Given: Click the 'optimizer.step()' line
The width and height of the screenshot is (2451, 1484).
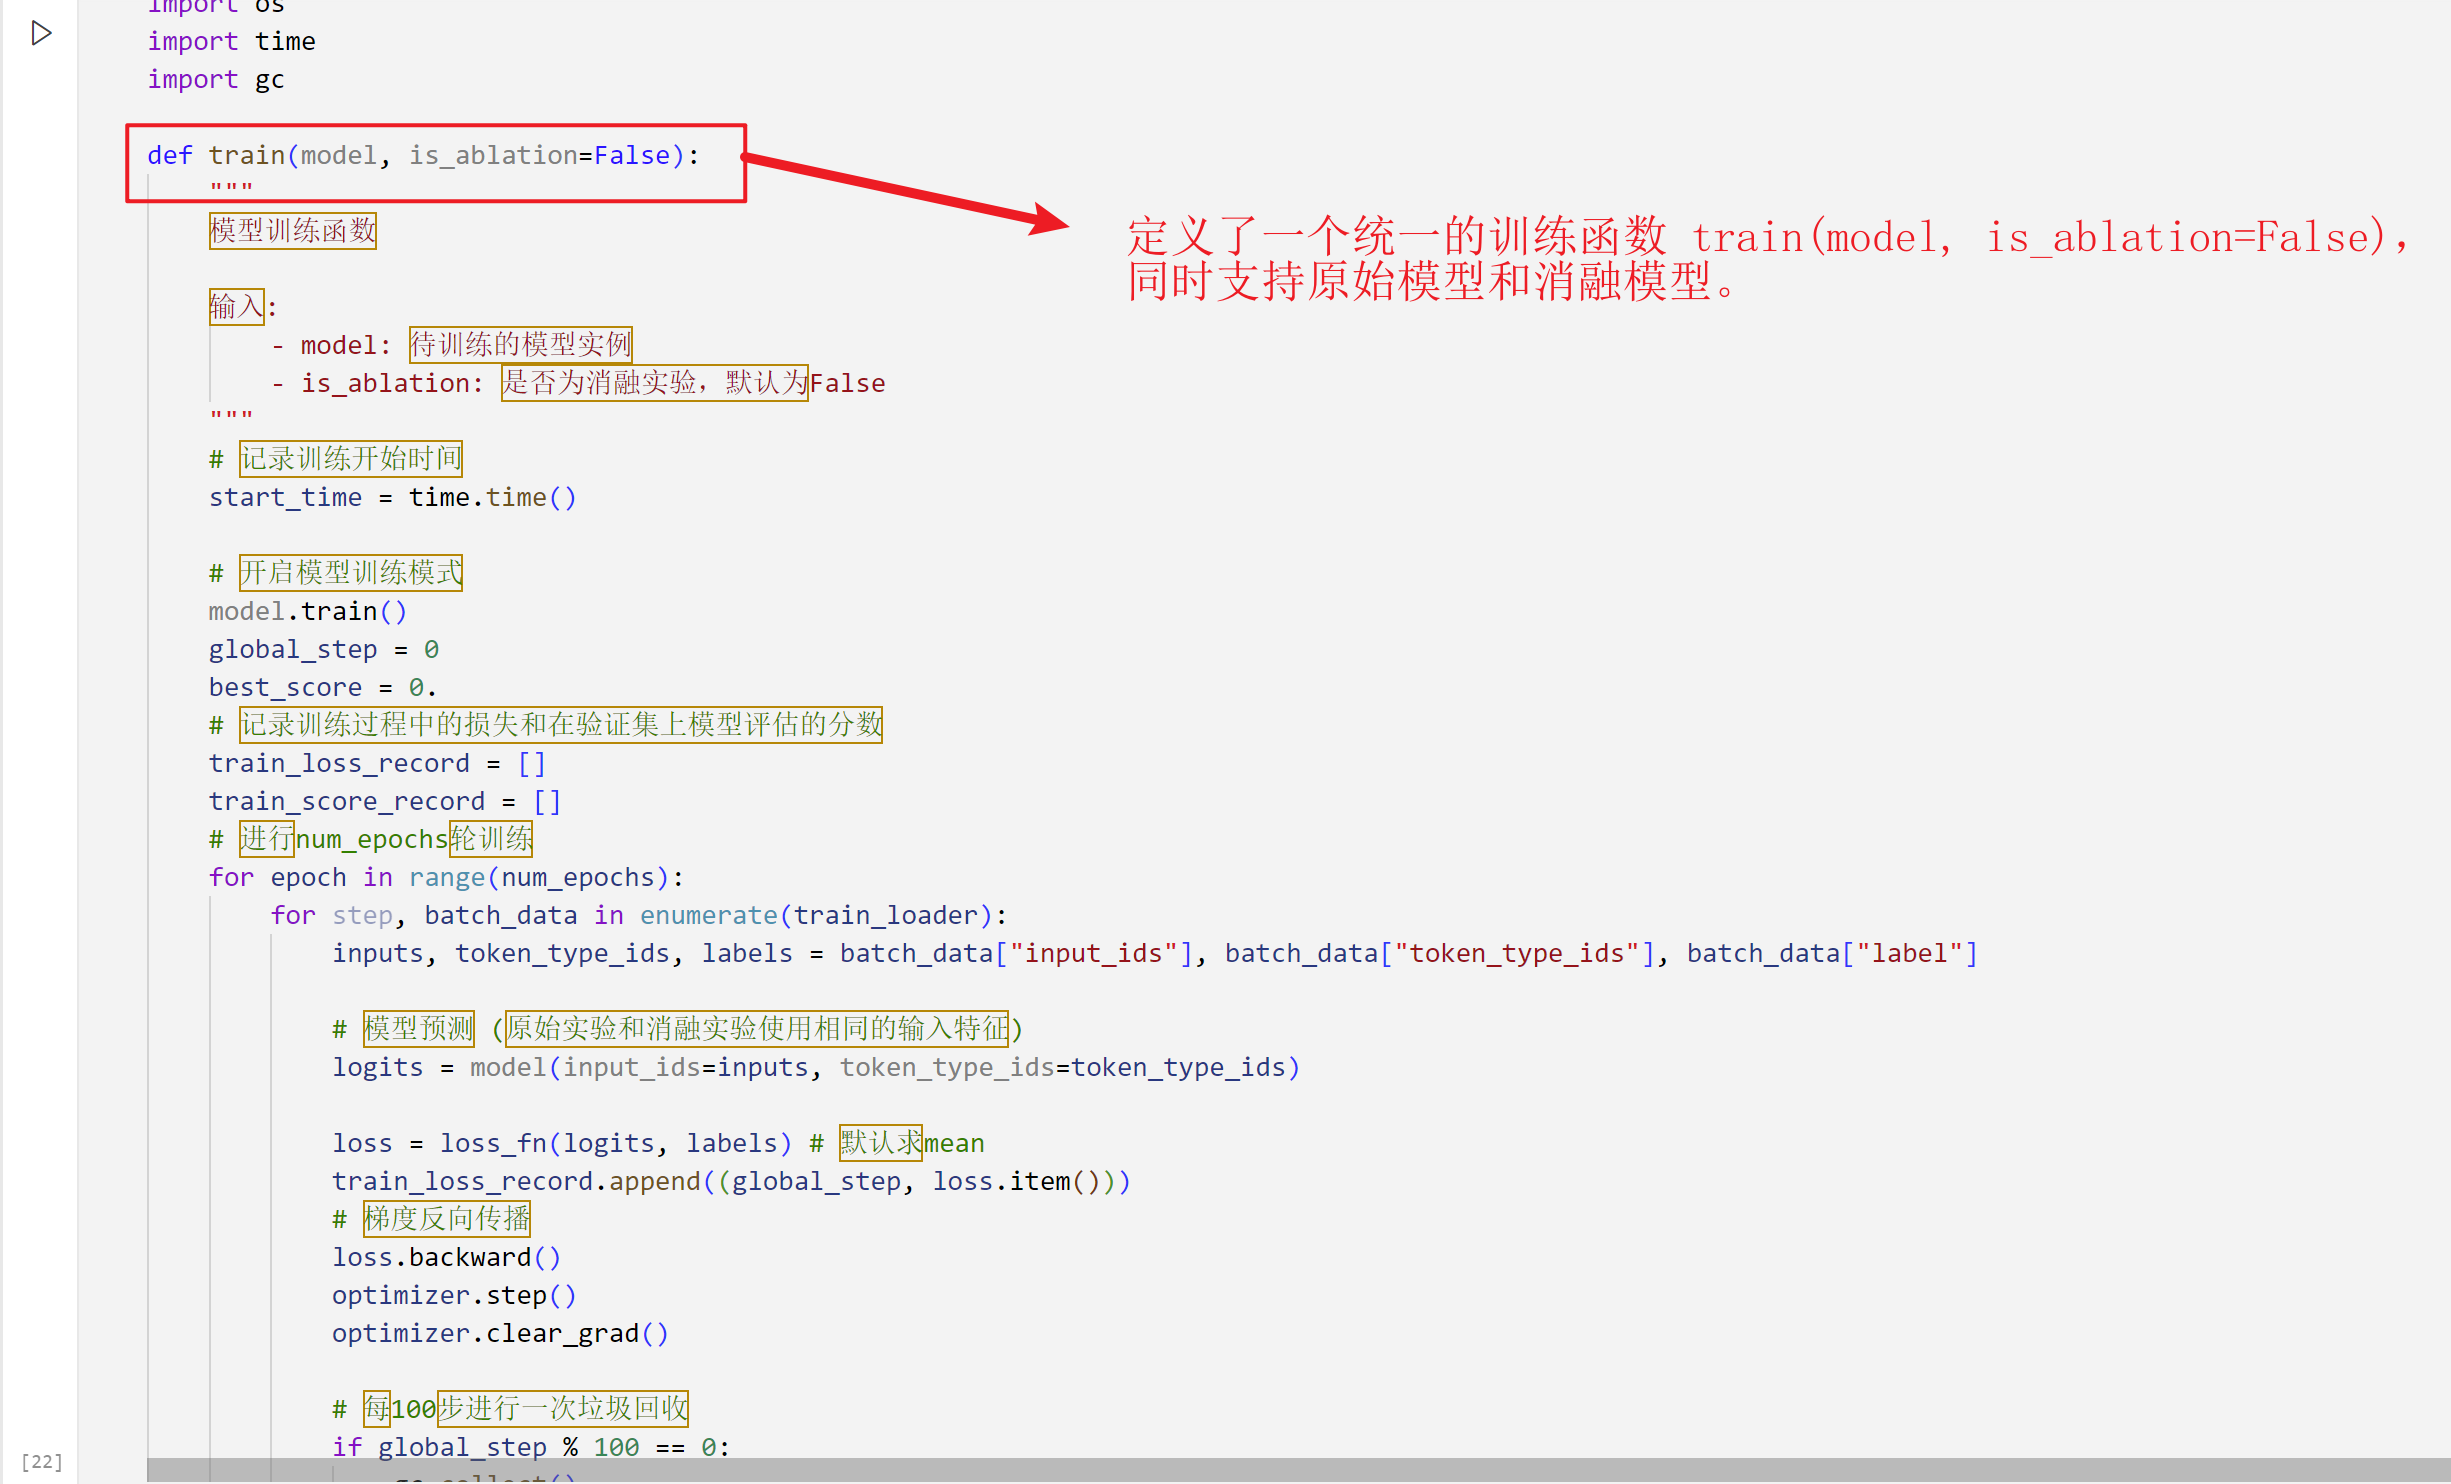Looking at the screenshot, I should pyautogui.click(x=454, y=1295).
